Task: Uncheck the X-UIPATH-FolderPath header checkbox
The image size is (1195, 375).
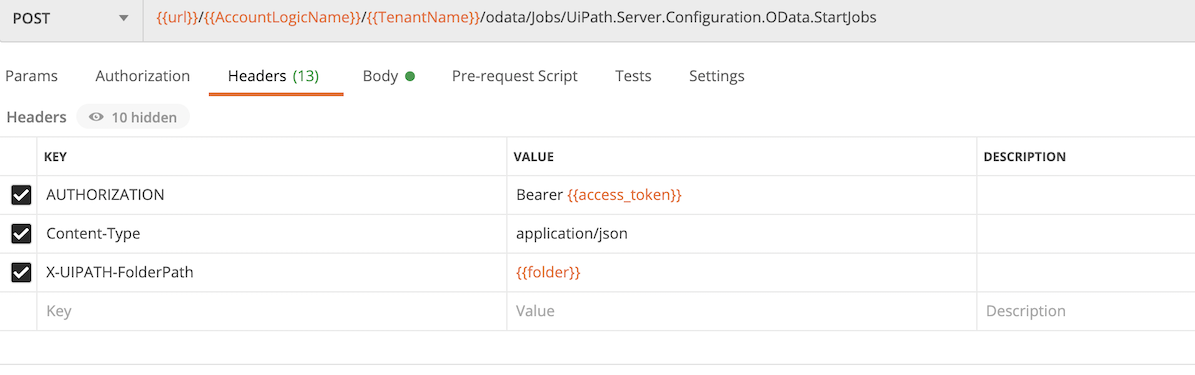Action: coord(21,272)
